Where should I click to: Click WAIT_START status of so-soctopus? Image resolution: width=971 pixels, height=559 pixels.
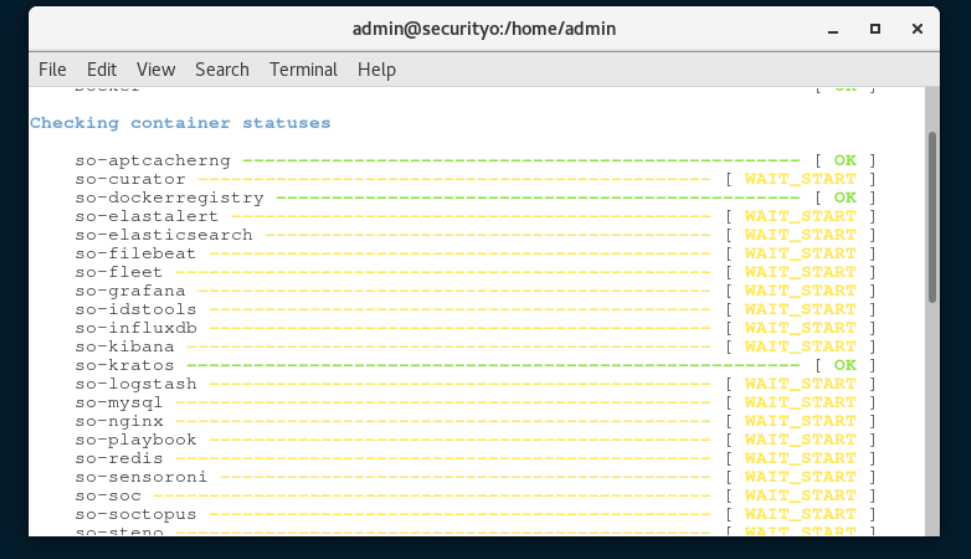[x=800, y=513]
